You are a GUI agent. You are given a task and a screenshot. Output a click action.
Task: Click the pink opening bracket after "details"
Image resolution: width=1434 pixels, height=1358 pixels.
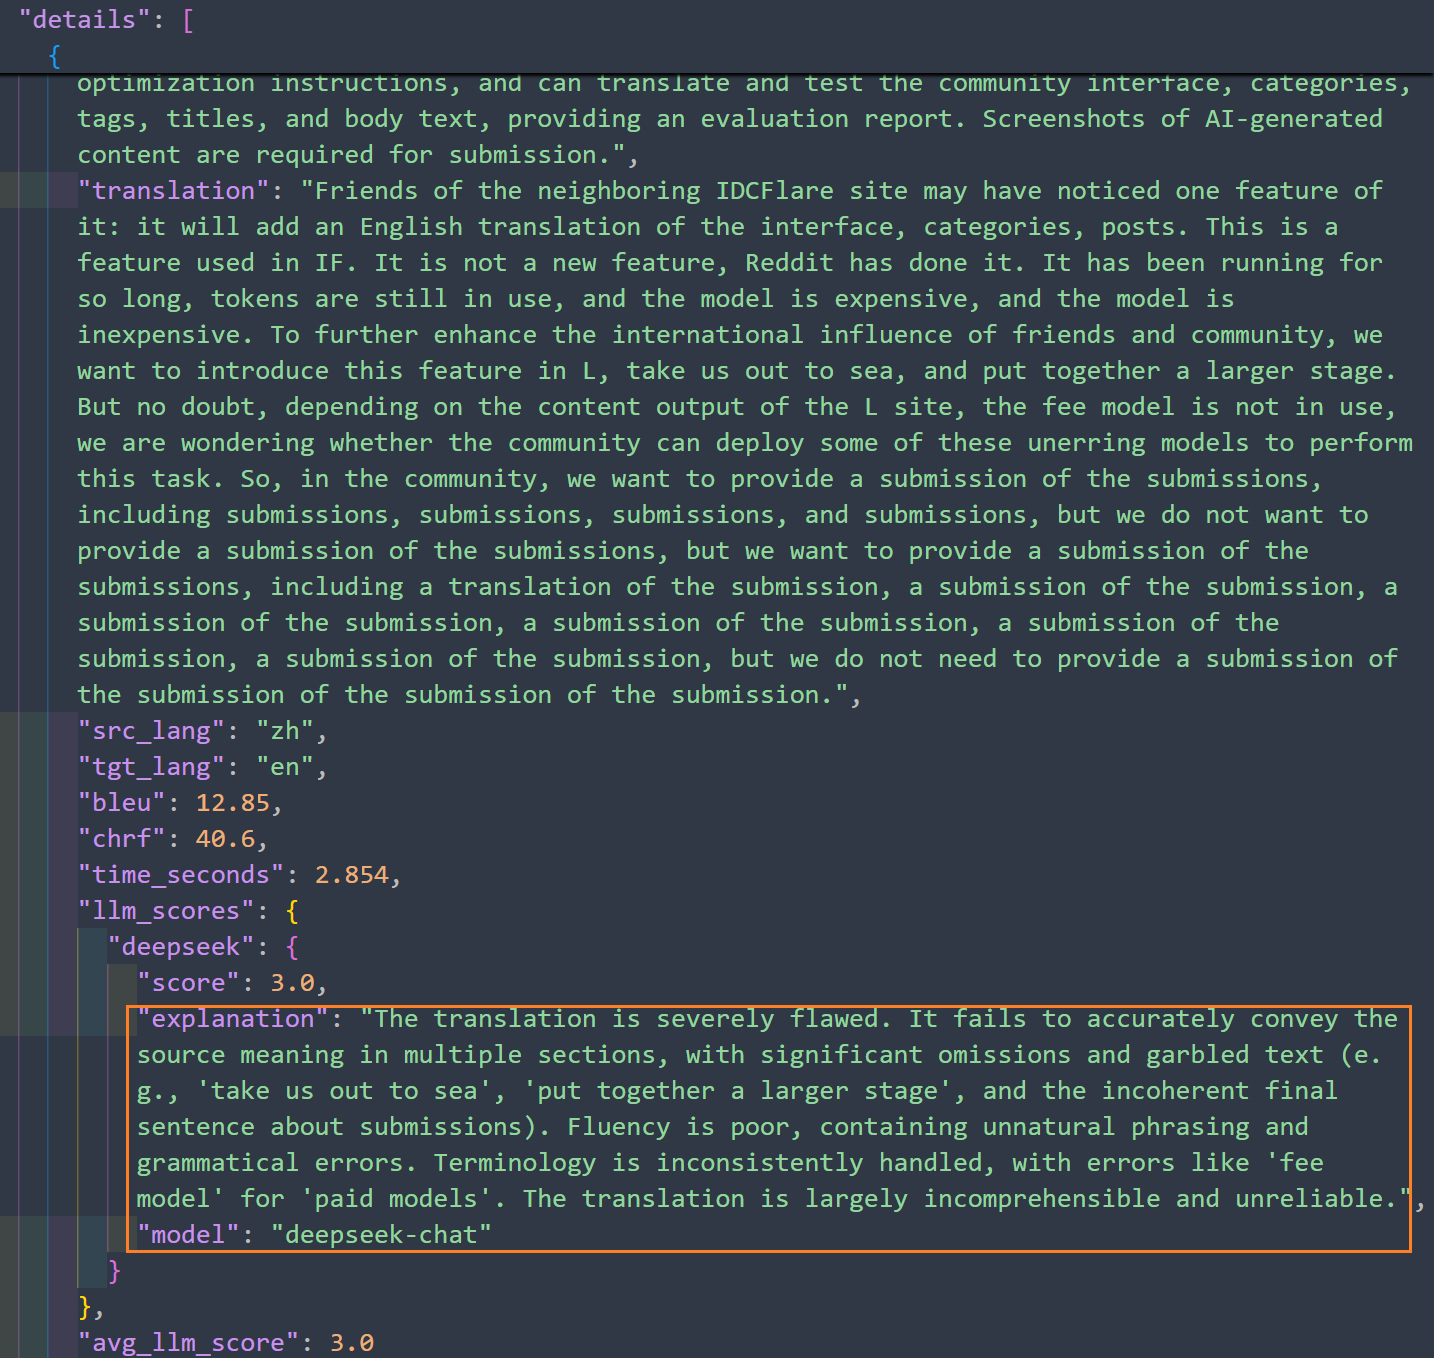tap(188, 20)
